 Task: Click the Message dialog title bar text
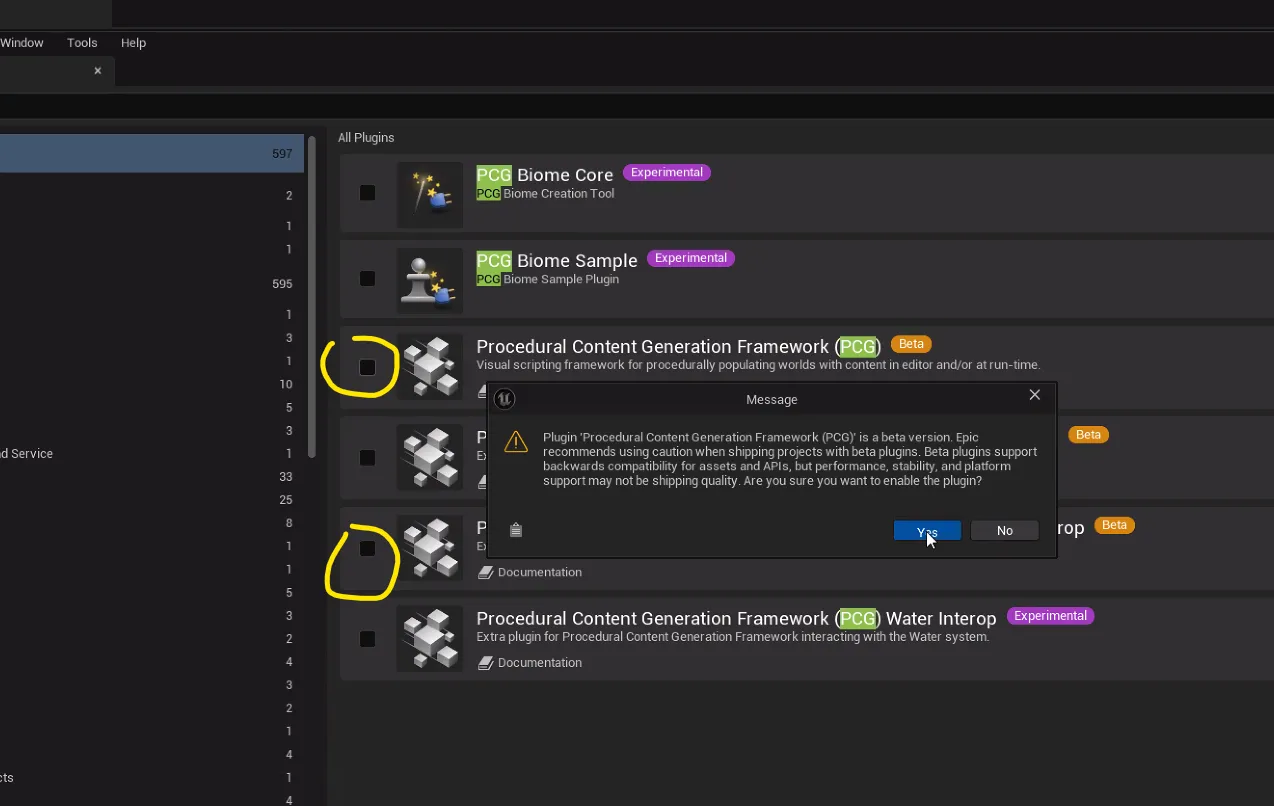[x=772, y=400]
